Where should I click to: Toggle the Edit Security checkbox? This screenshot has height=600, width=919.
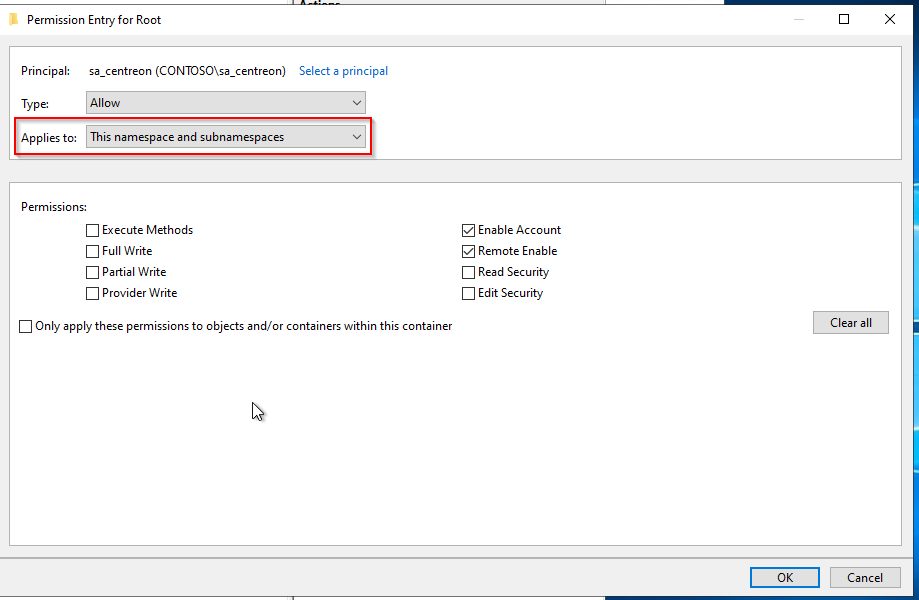tap(469, 293)
